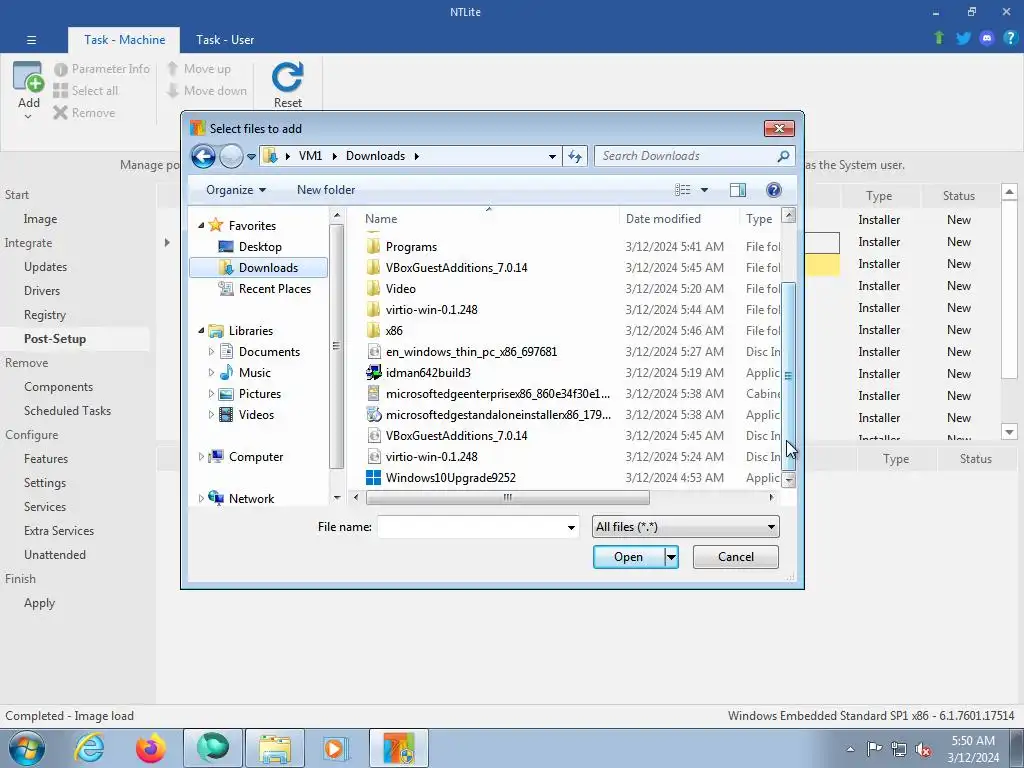Select the x86 folder
The image size is (1024, 768).
click(394, 331)
